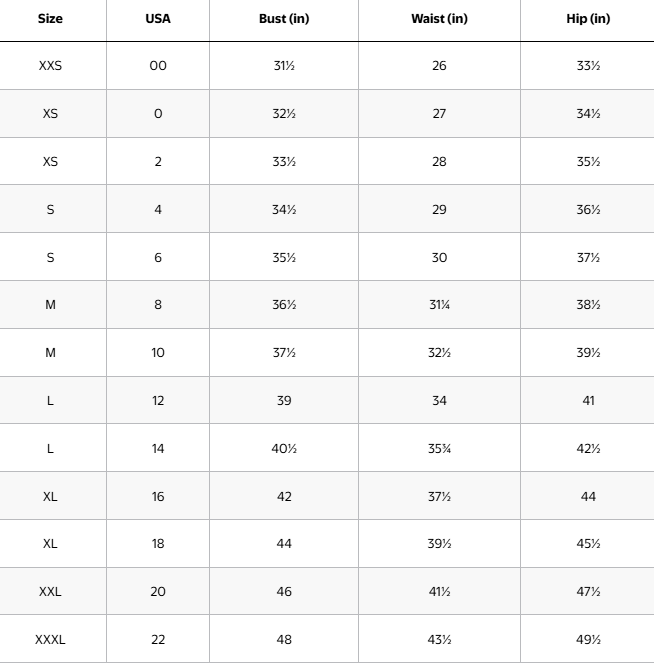The height and width of the screenshot is (670, 654).
Task: Click the 31¼ waist measurement
Action: (439, 305)
